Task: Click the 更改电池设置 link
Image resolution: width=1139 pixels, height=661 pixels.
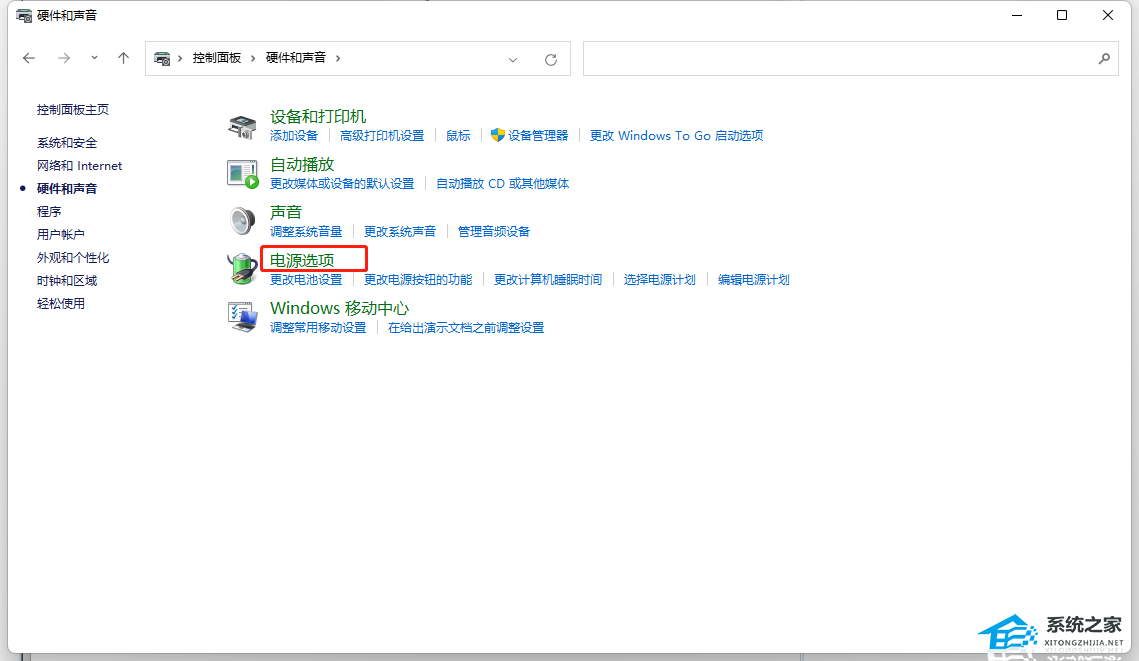Action: (x=306, y=280)
